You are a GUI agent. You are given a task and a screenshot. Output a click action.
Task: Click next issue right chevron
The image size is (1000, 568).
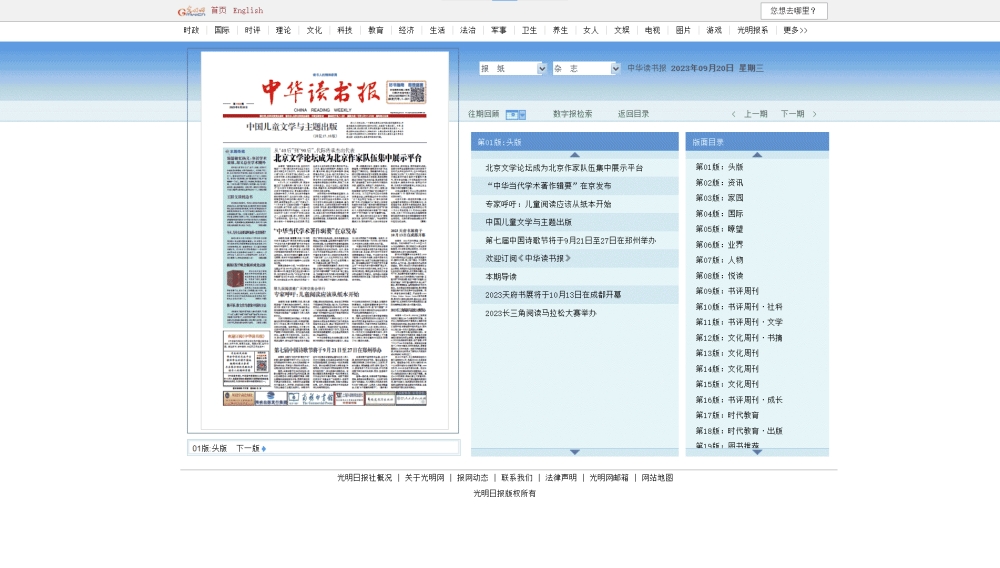pyautogui.click(x=814, y=114)
